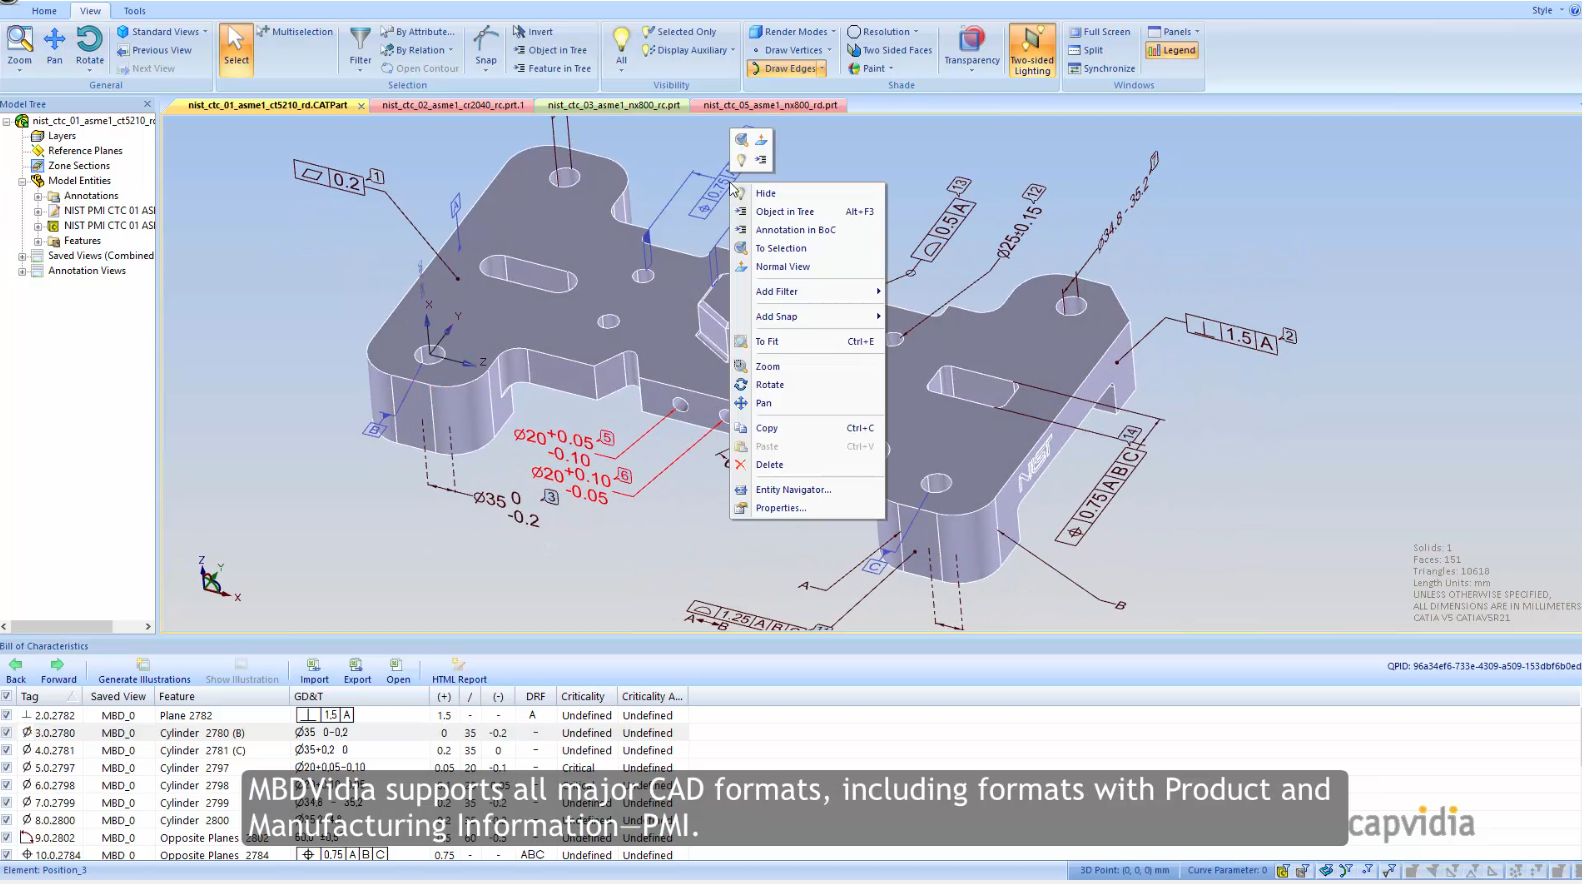Toggle Selected Only visibility
1582x884 pixels.
coord(679,32)
